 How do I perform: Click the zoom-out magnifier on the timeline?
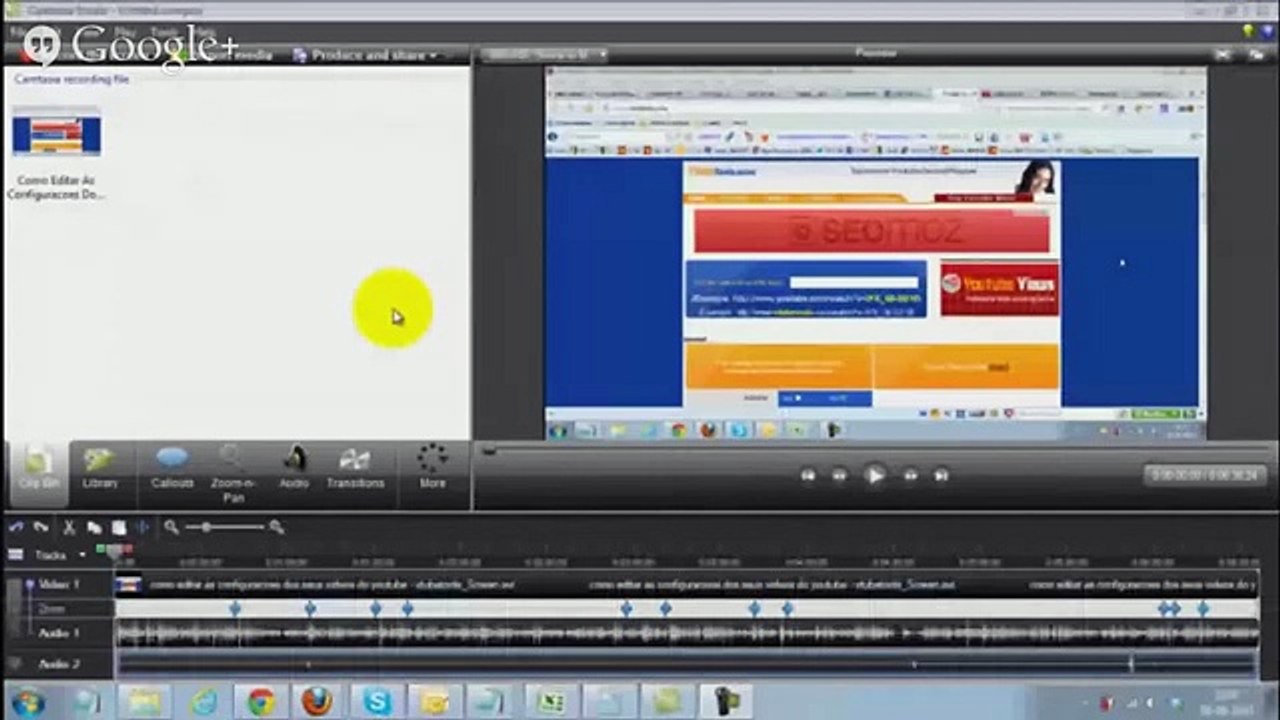pos(172,527)
